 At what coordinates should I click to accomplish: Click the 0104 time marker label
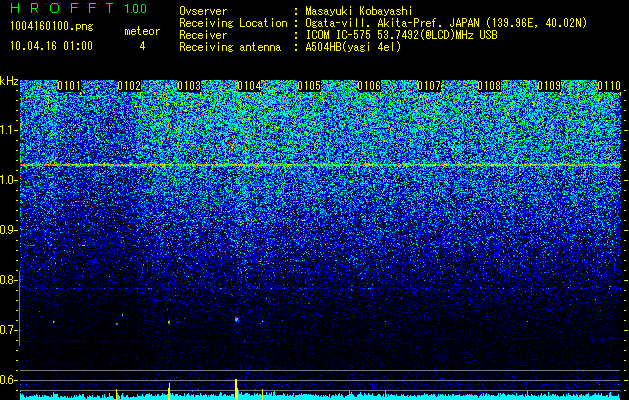(x=249, y=86)
